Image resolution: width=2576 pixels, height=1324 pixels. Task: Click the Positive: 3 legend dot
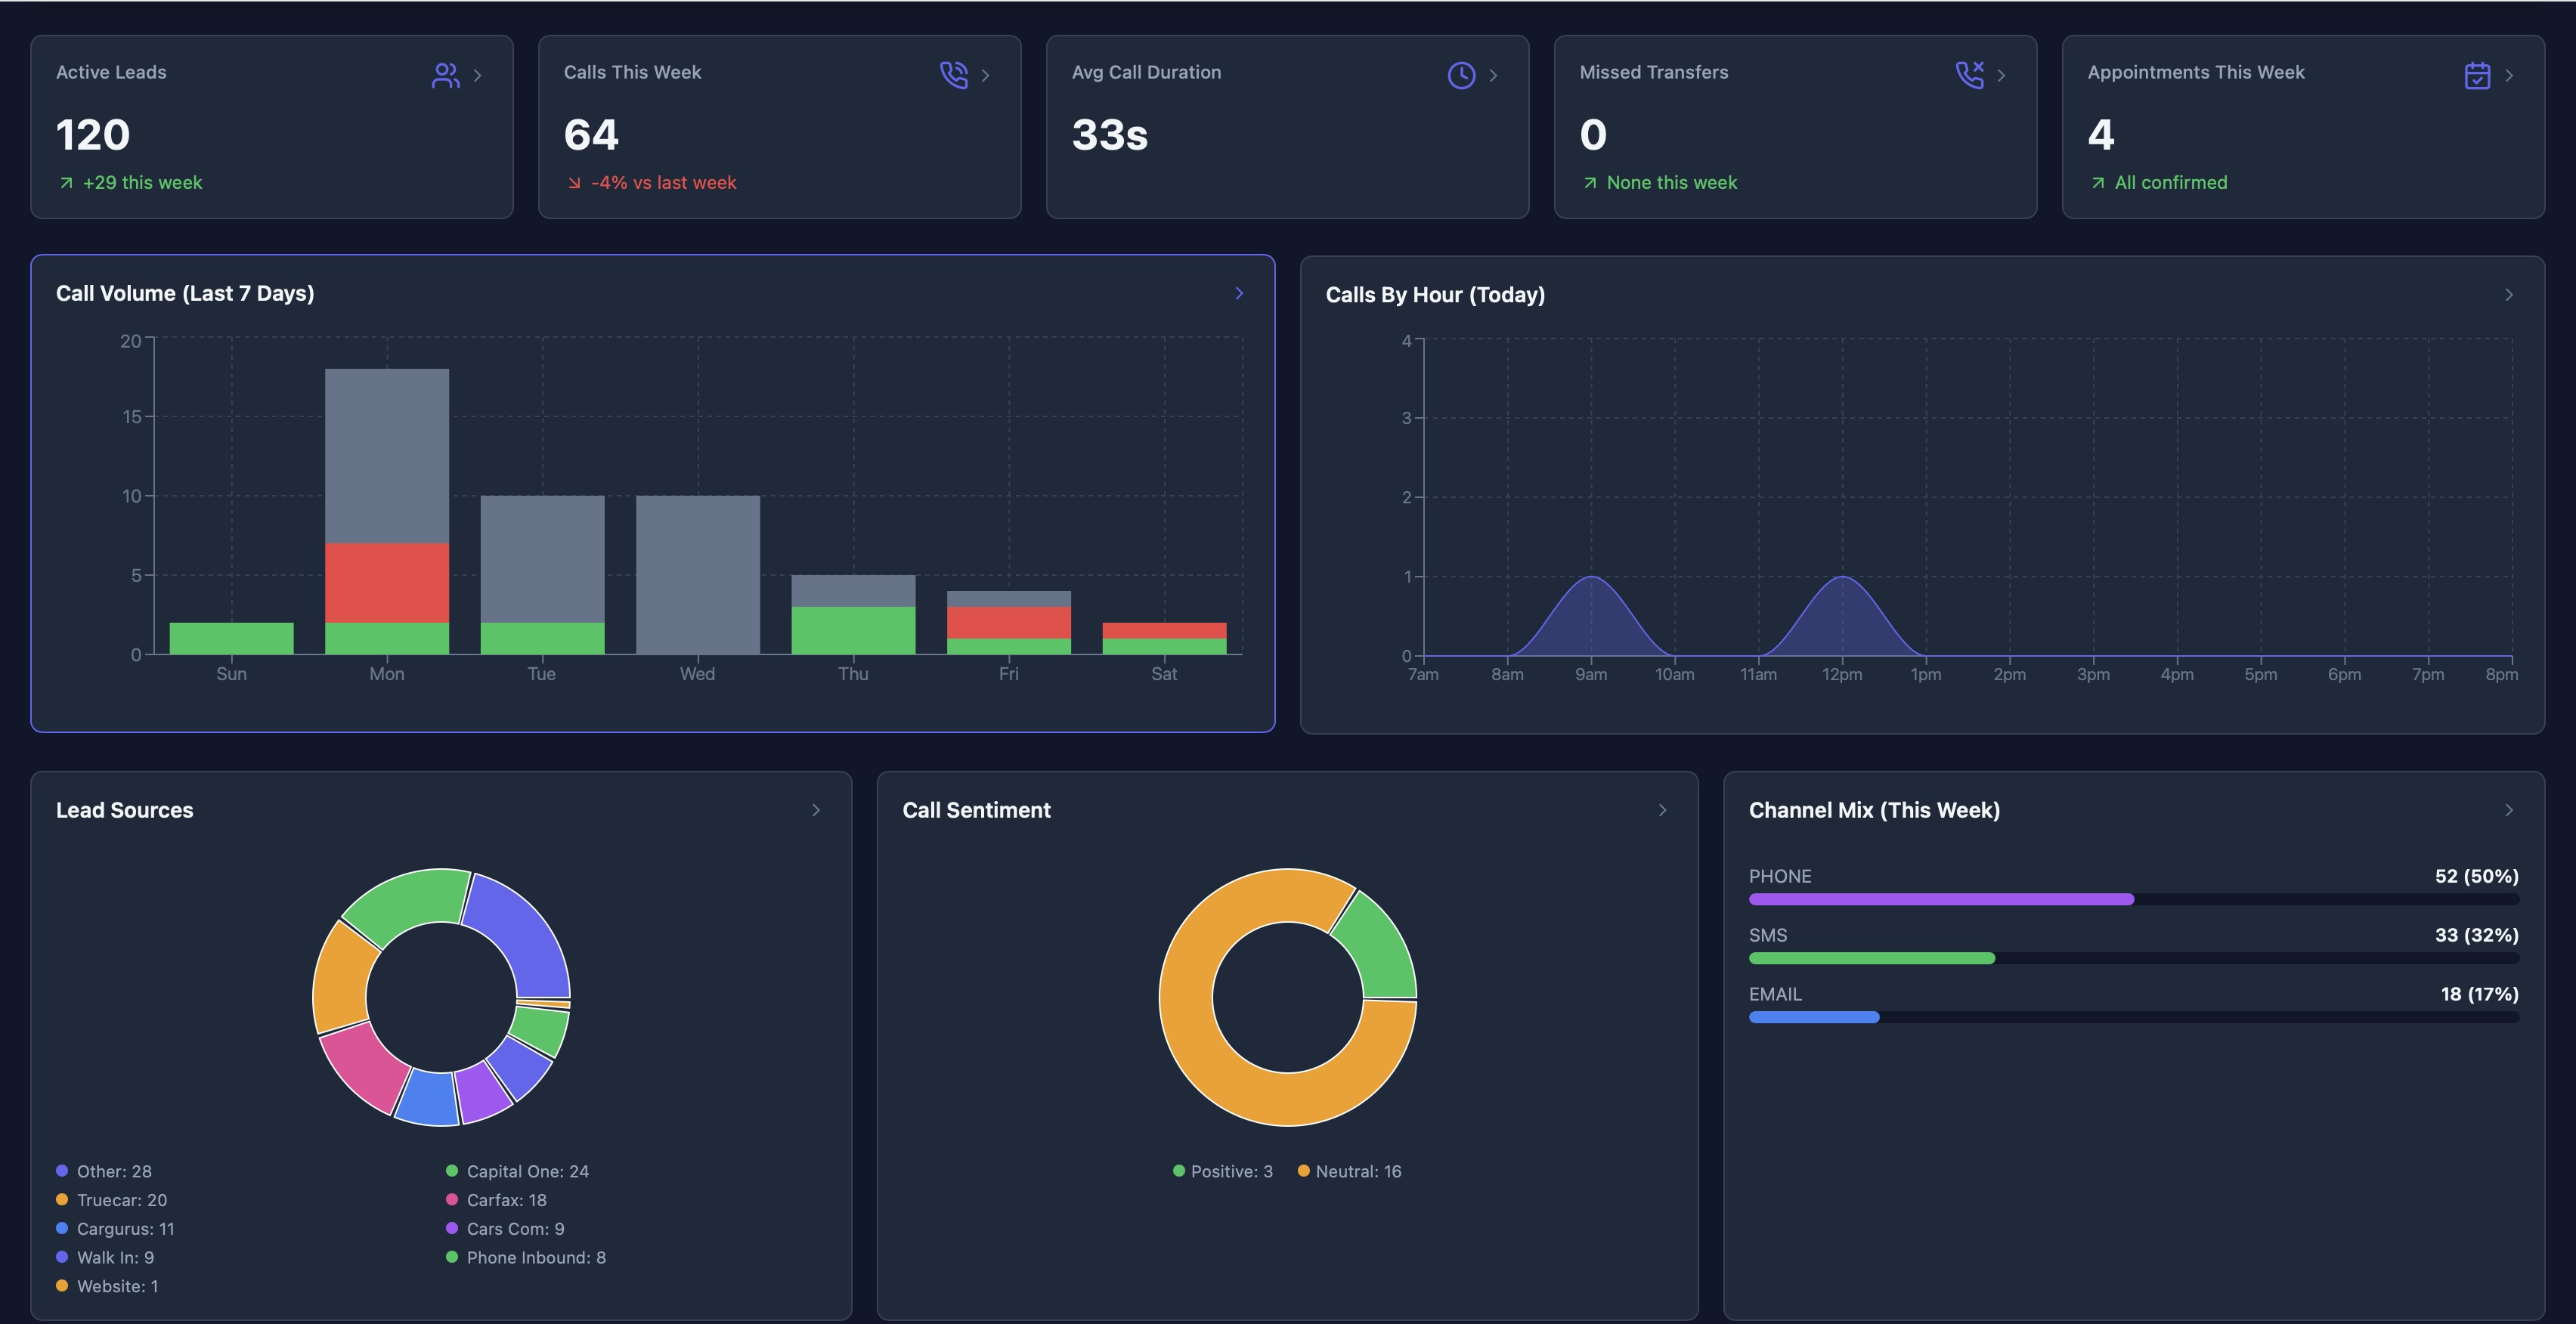(x=1179, y=1170)
